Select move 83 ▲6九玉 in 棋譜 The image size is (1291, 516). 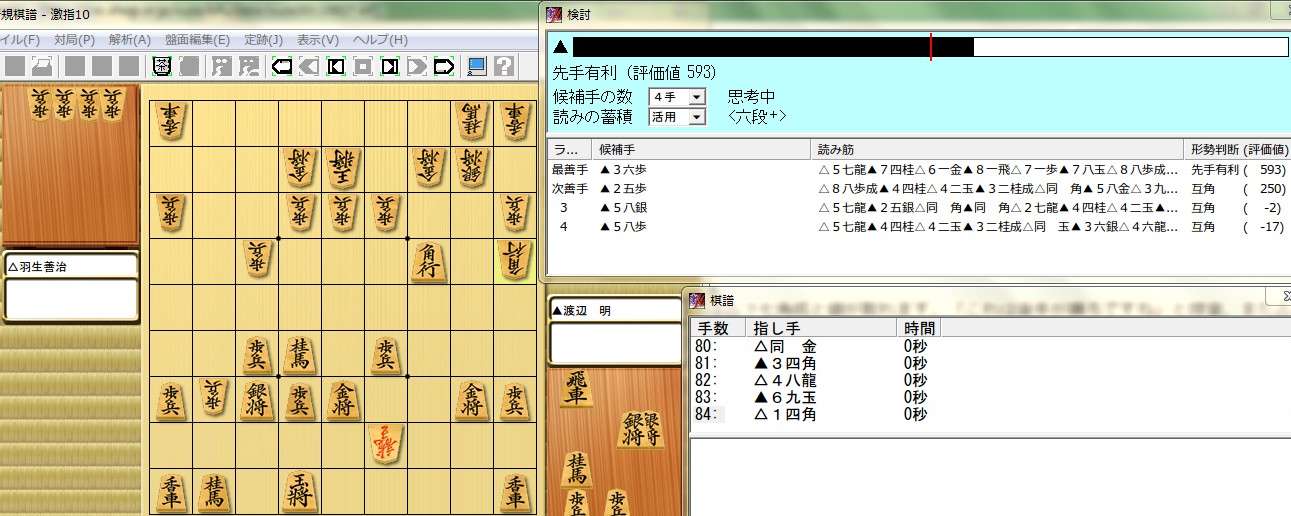pyautogui.click(x=815, y=397)
